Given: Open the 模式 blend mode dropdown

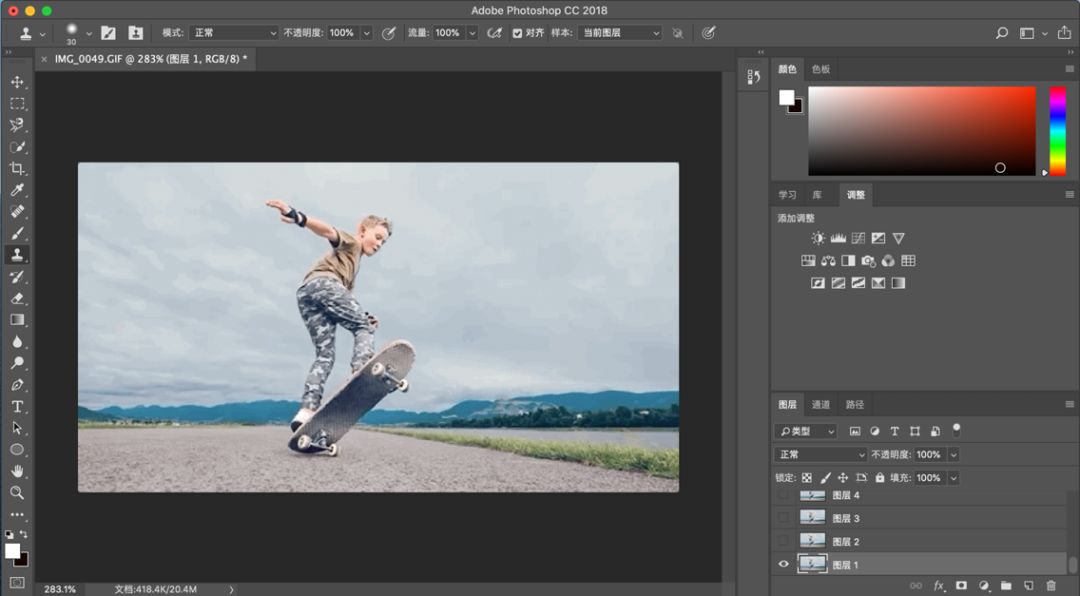Looking at the screenshot, I should tap(233, 33).
